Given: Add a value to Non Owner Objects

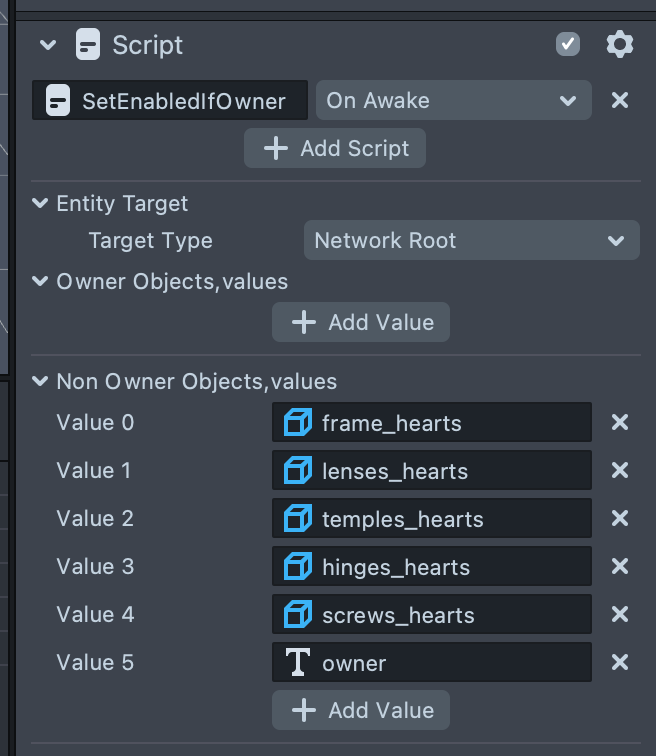Looking at the screenshot, I should [361, 710].
